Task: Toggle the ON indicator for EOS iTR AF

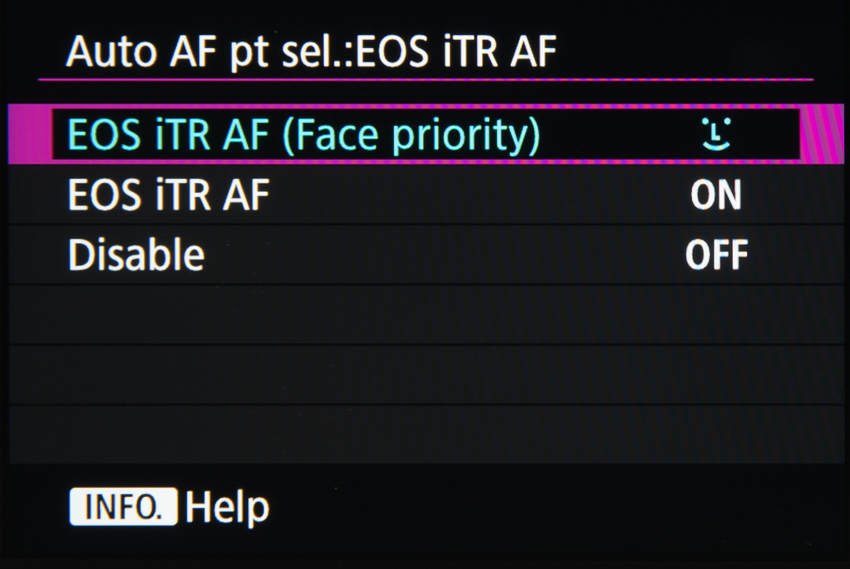Action: pyautogui.click(x=716, y=195)
